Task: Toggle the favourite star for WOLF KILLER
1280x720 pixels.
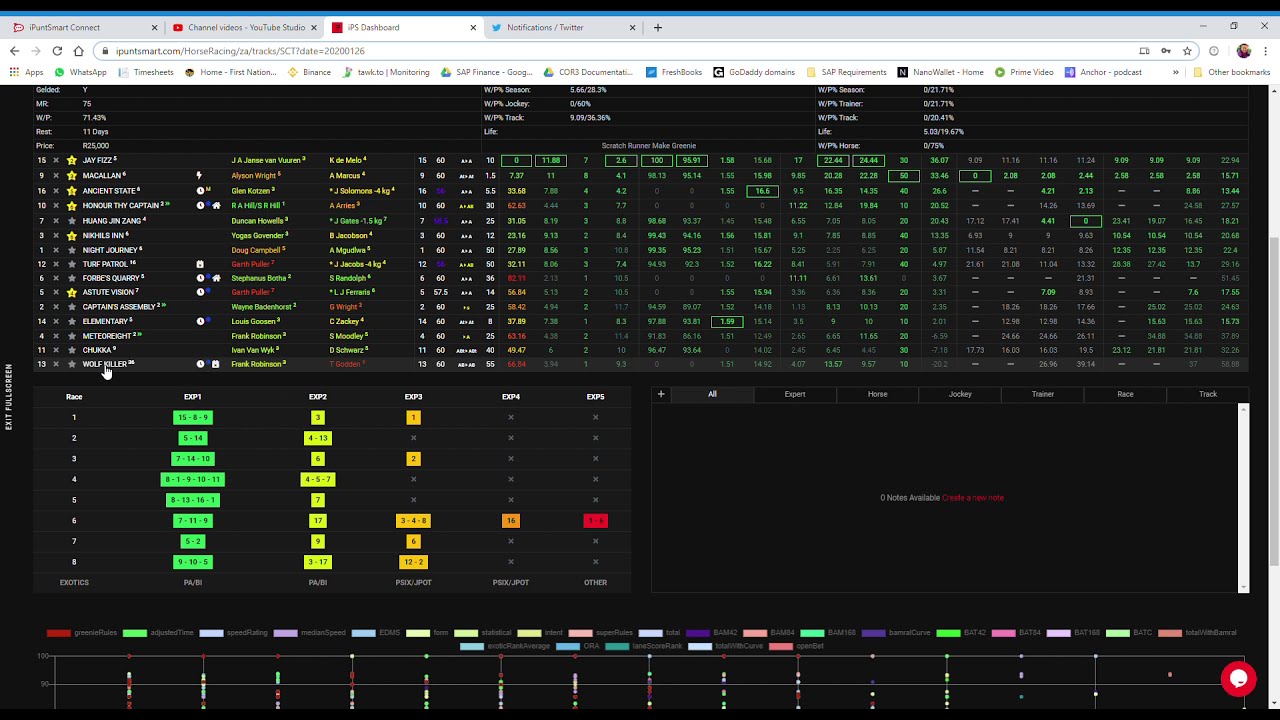Action: coord(71,365)
